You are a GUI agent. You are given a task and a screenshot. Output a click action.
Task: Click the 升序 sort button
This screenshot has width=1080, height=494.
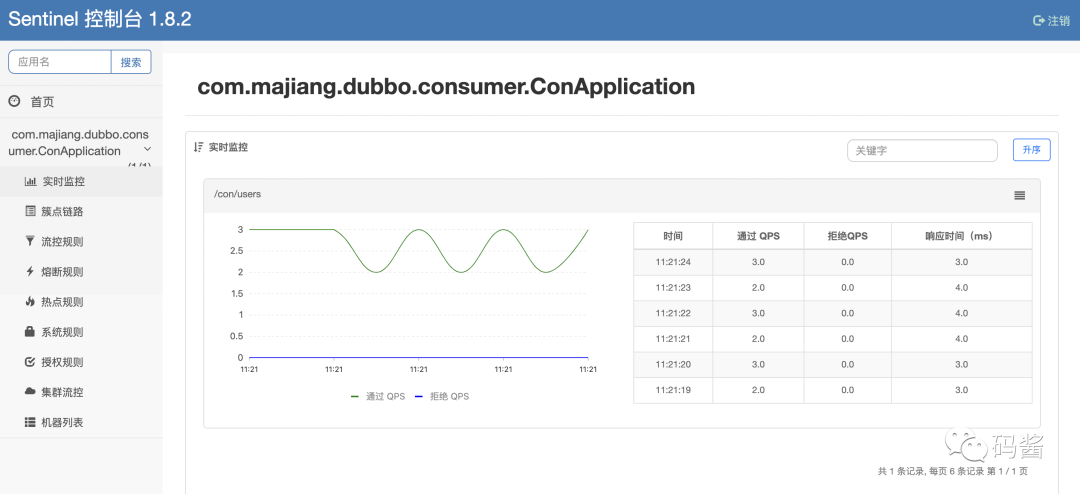click(x=1031, y=150)
